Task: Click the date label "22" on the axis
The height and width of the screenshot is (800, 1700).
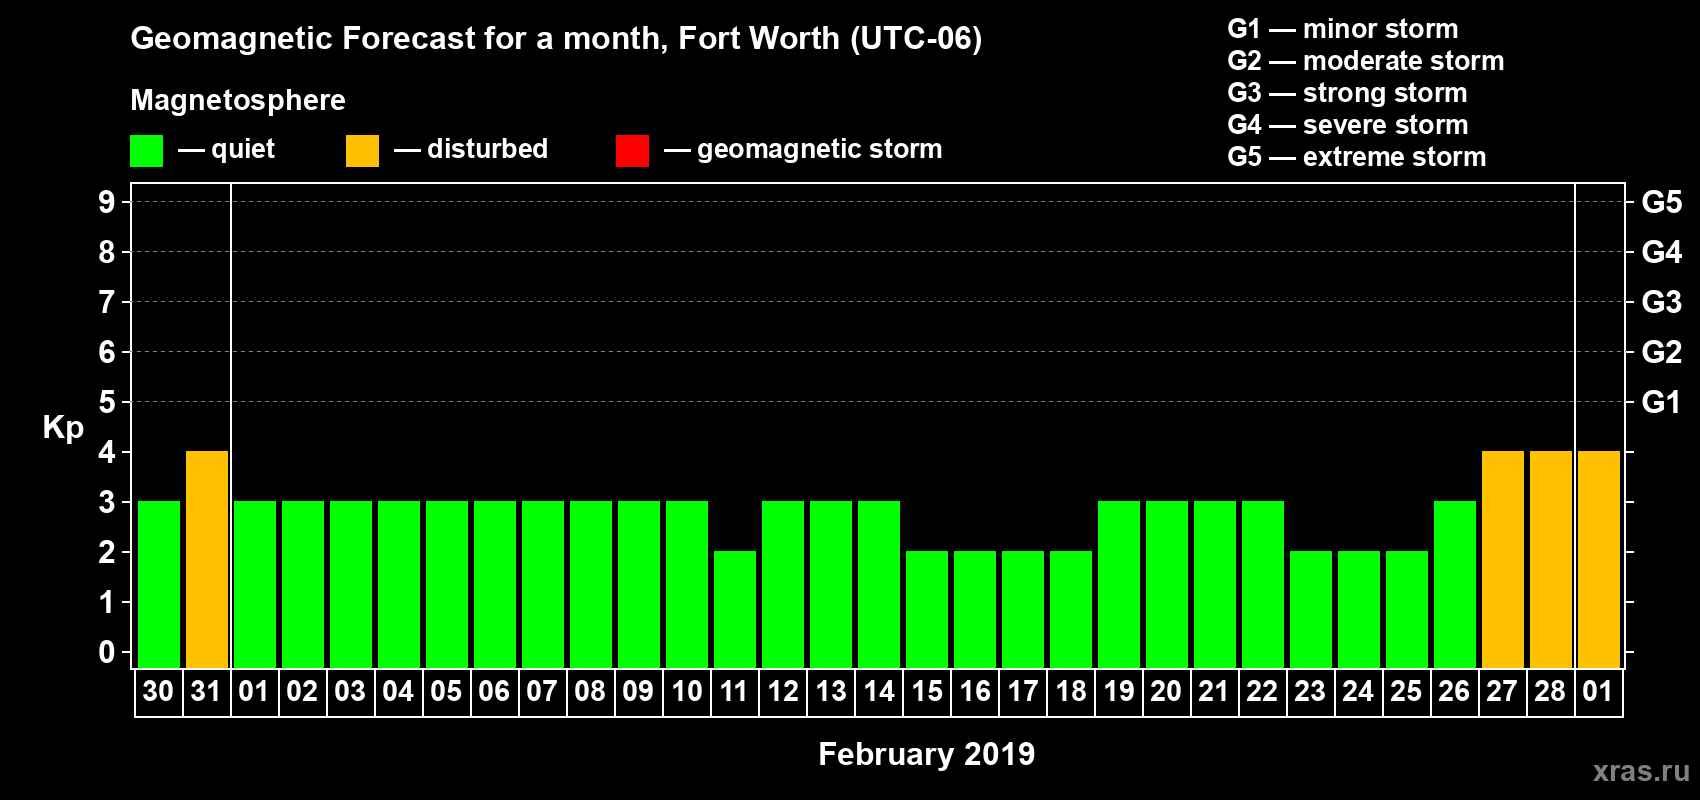Action: tap(1262, 692)
